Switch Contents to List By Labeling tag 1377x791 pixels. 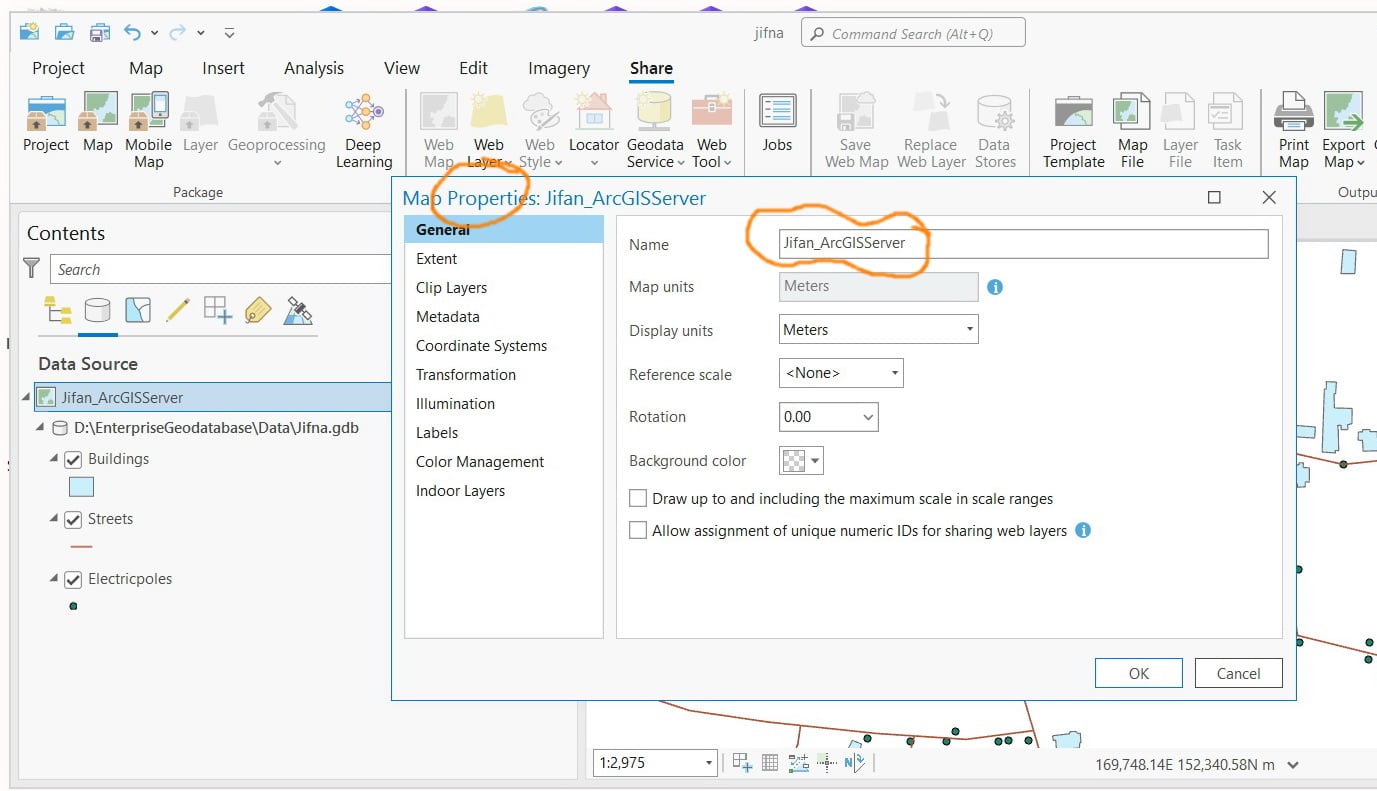click(x=258, y=310)
